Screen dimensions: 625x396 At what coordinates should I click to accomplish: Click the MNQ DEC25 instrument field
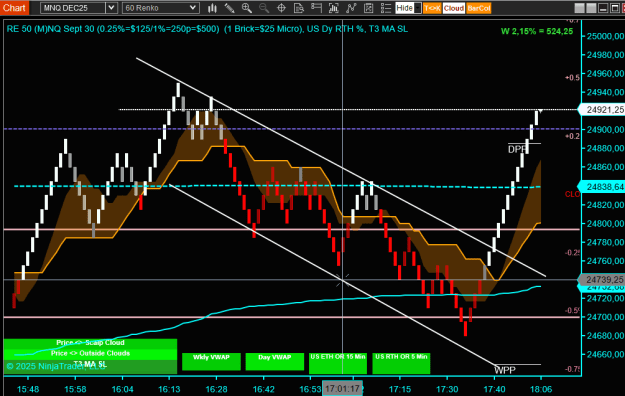click(x=73, y=8)
